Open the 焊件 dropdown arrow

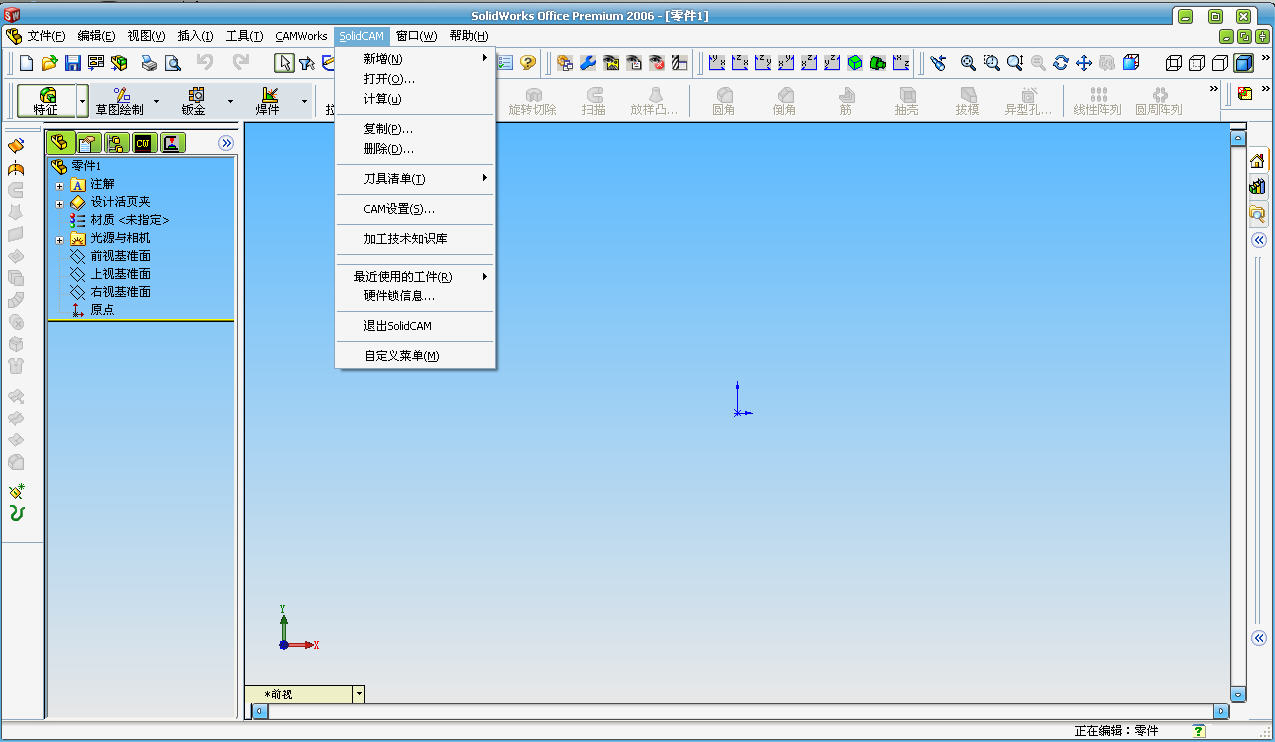pyautogui.click(x=304, y=101)
